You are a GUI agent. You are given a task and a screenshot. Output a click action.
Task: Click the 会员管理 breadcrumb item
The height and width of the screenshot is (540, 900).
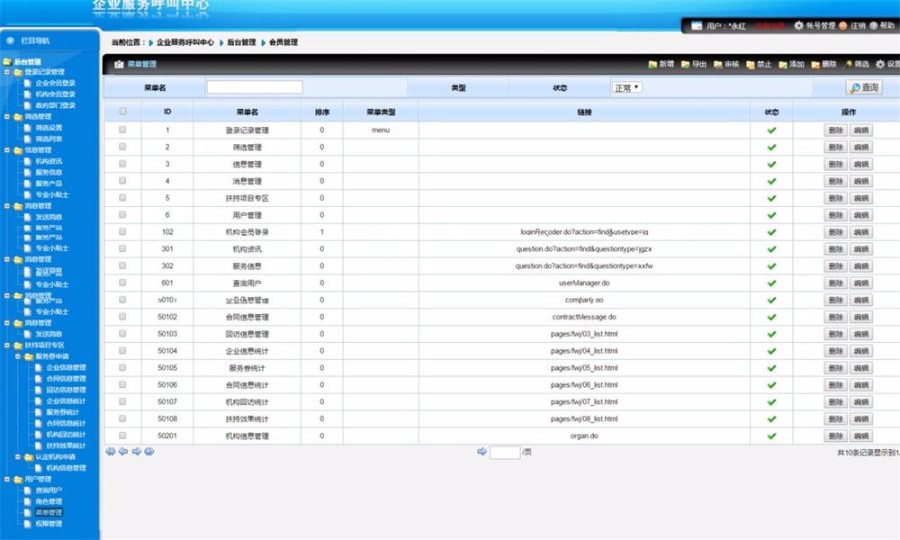[x=283, y=42]
